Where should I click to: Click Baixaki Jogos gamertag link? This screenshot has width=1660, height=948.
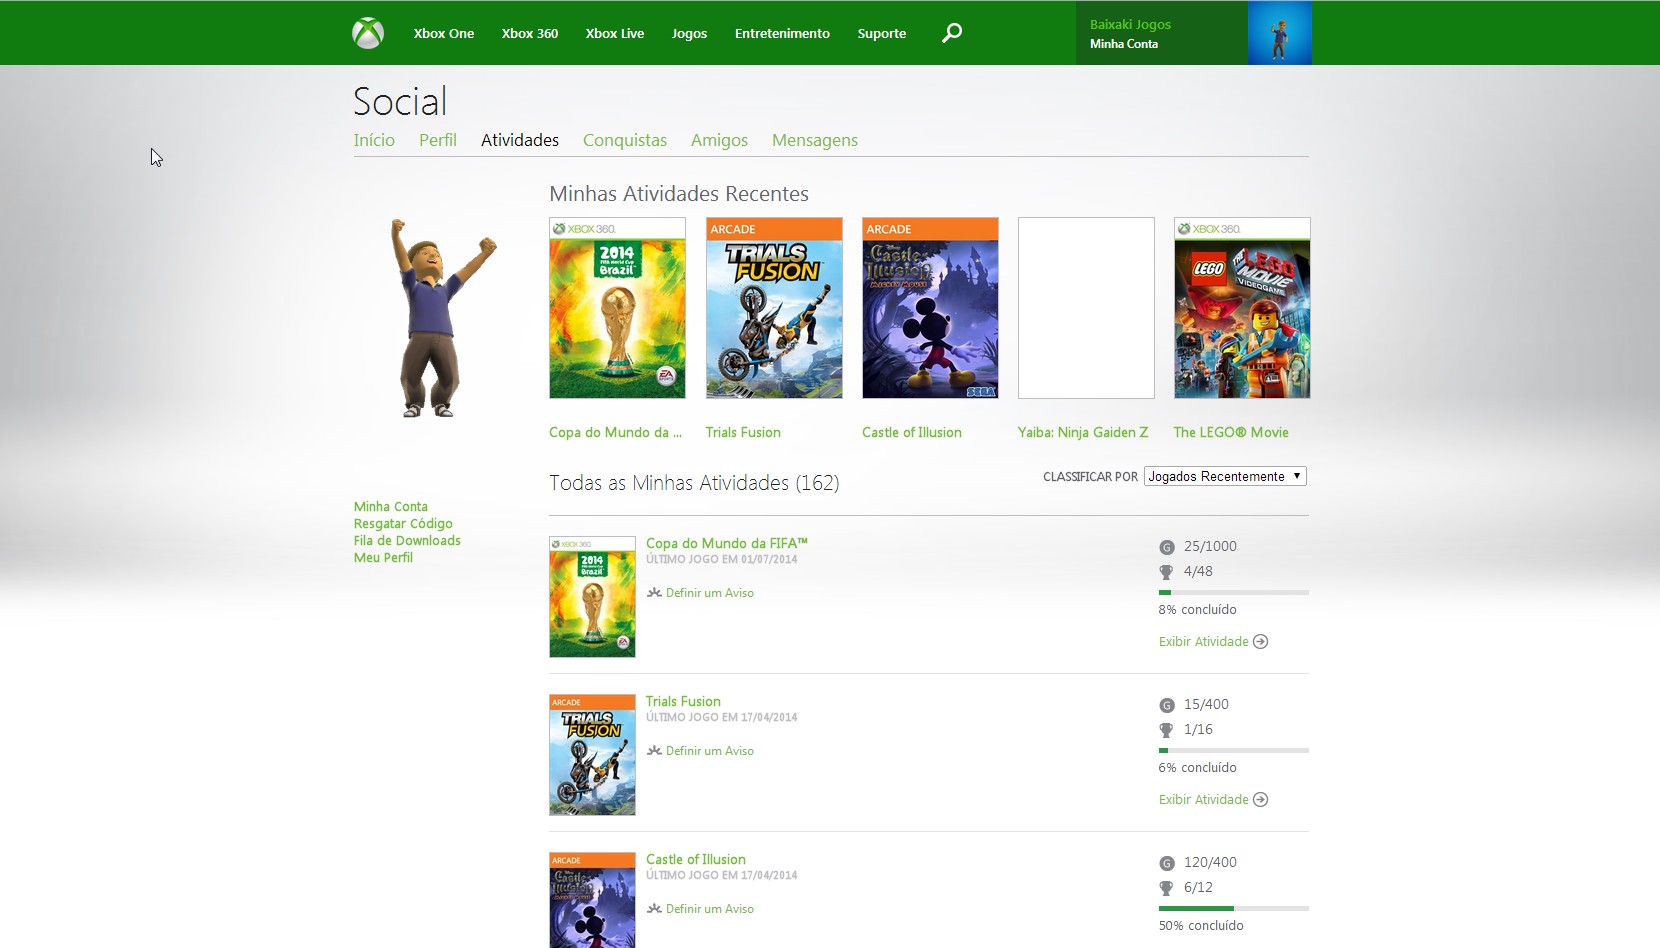click(1130, 24)
